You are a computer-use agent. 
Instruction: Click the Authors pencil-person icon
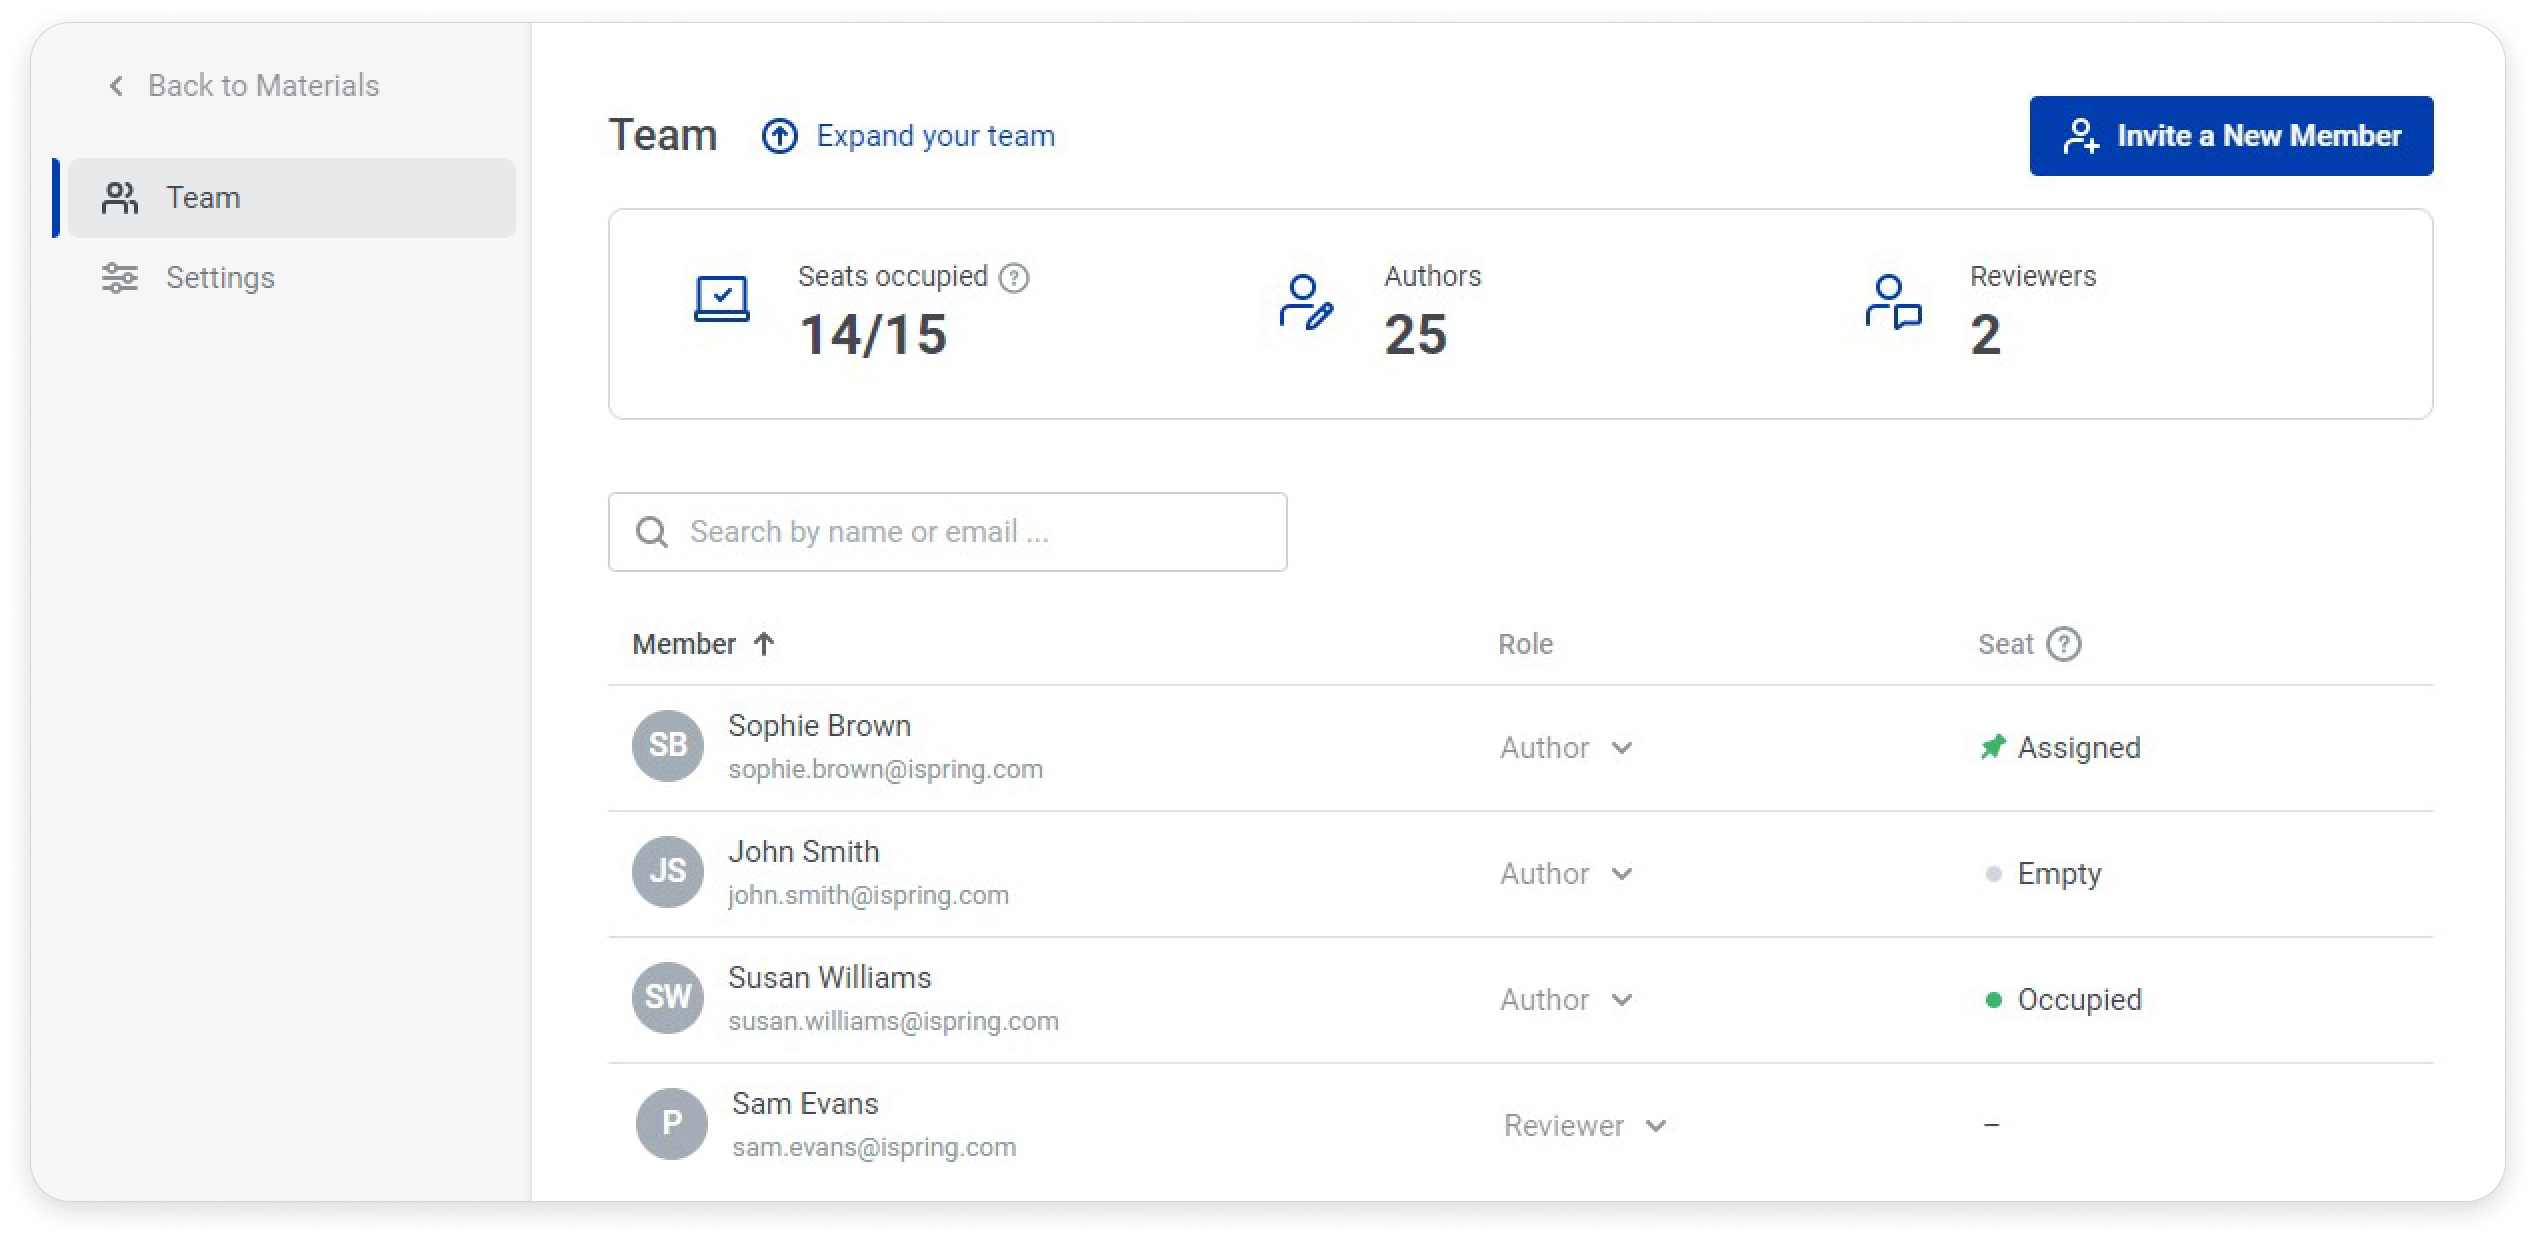point(1306,302)
